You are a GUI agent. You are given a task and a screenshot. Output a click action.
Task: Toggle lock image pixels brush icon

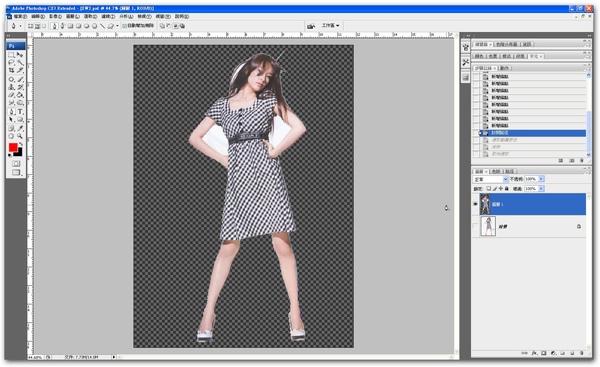point(495,189)
